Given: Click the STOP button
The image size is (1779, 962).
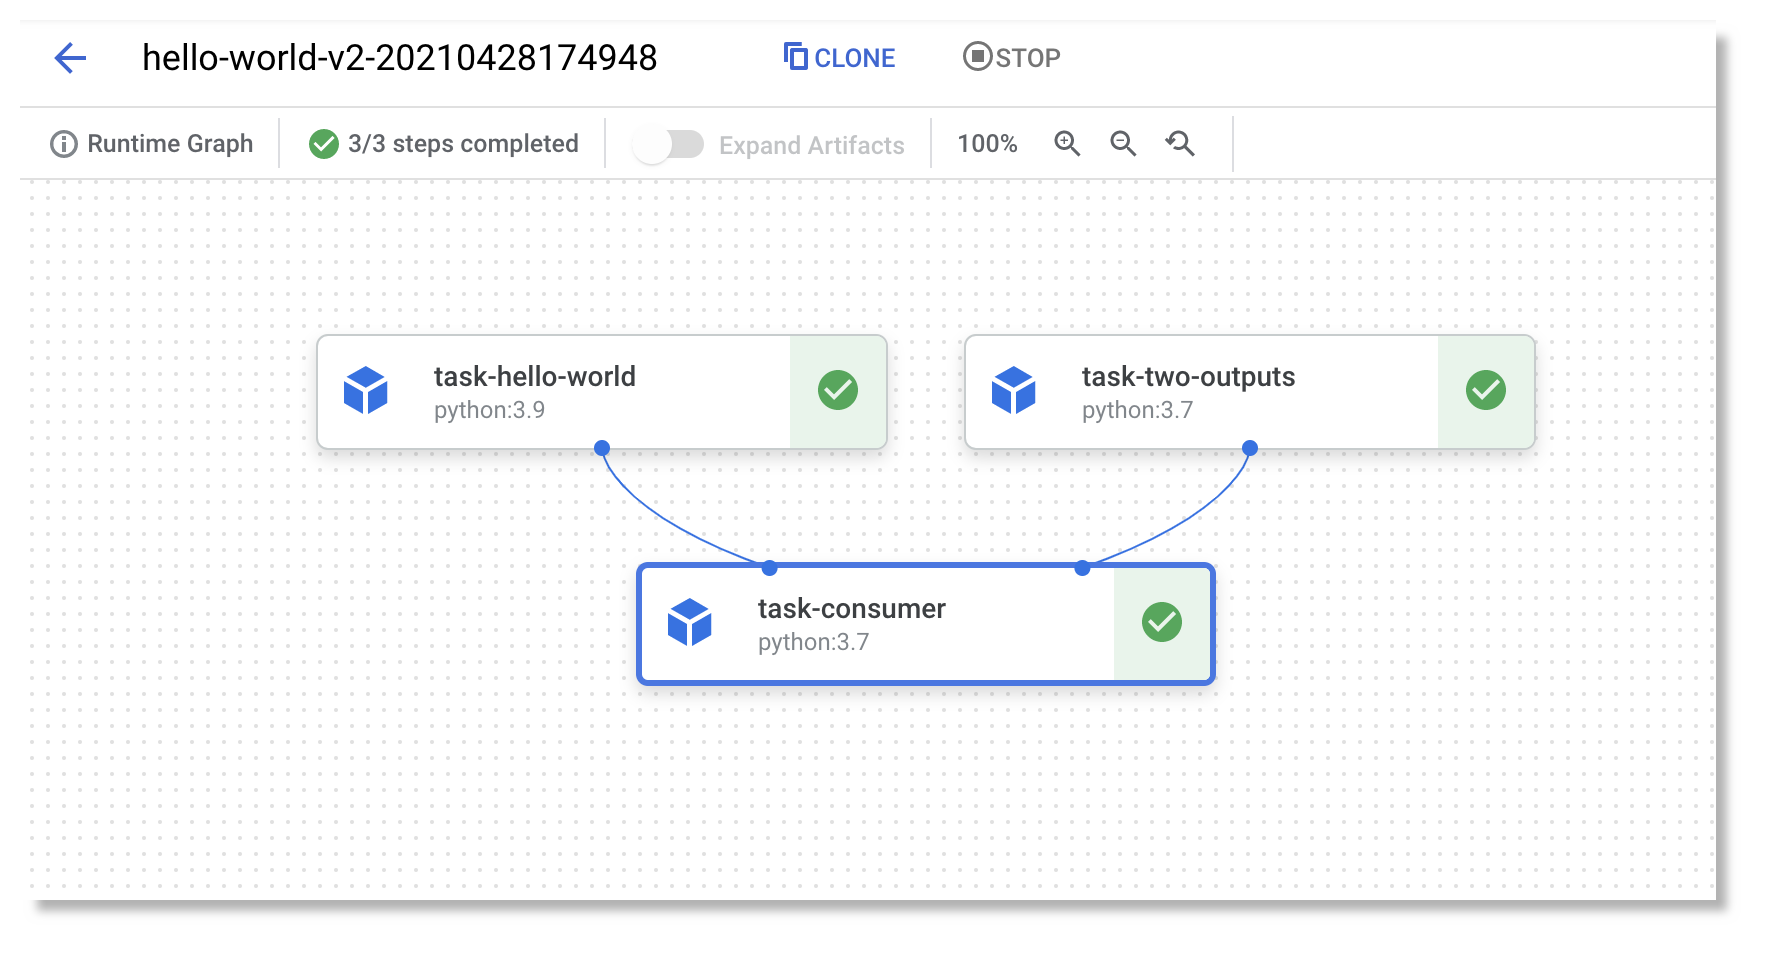Looking at the screenshot, I should 1010,57.
